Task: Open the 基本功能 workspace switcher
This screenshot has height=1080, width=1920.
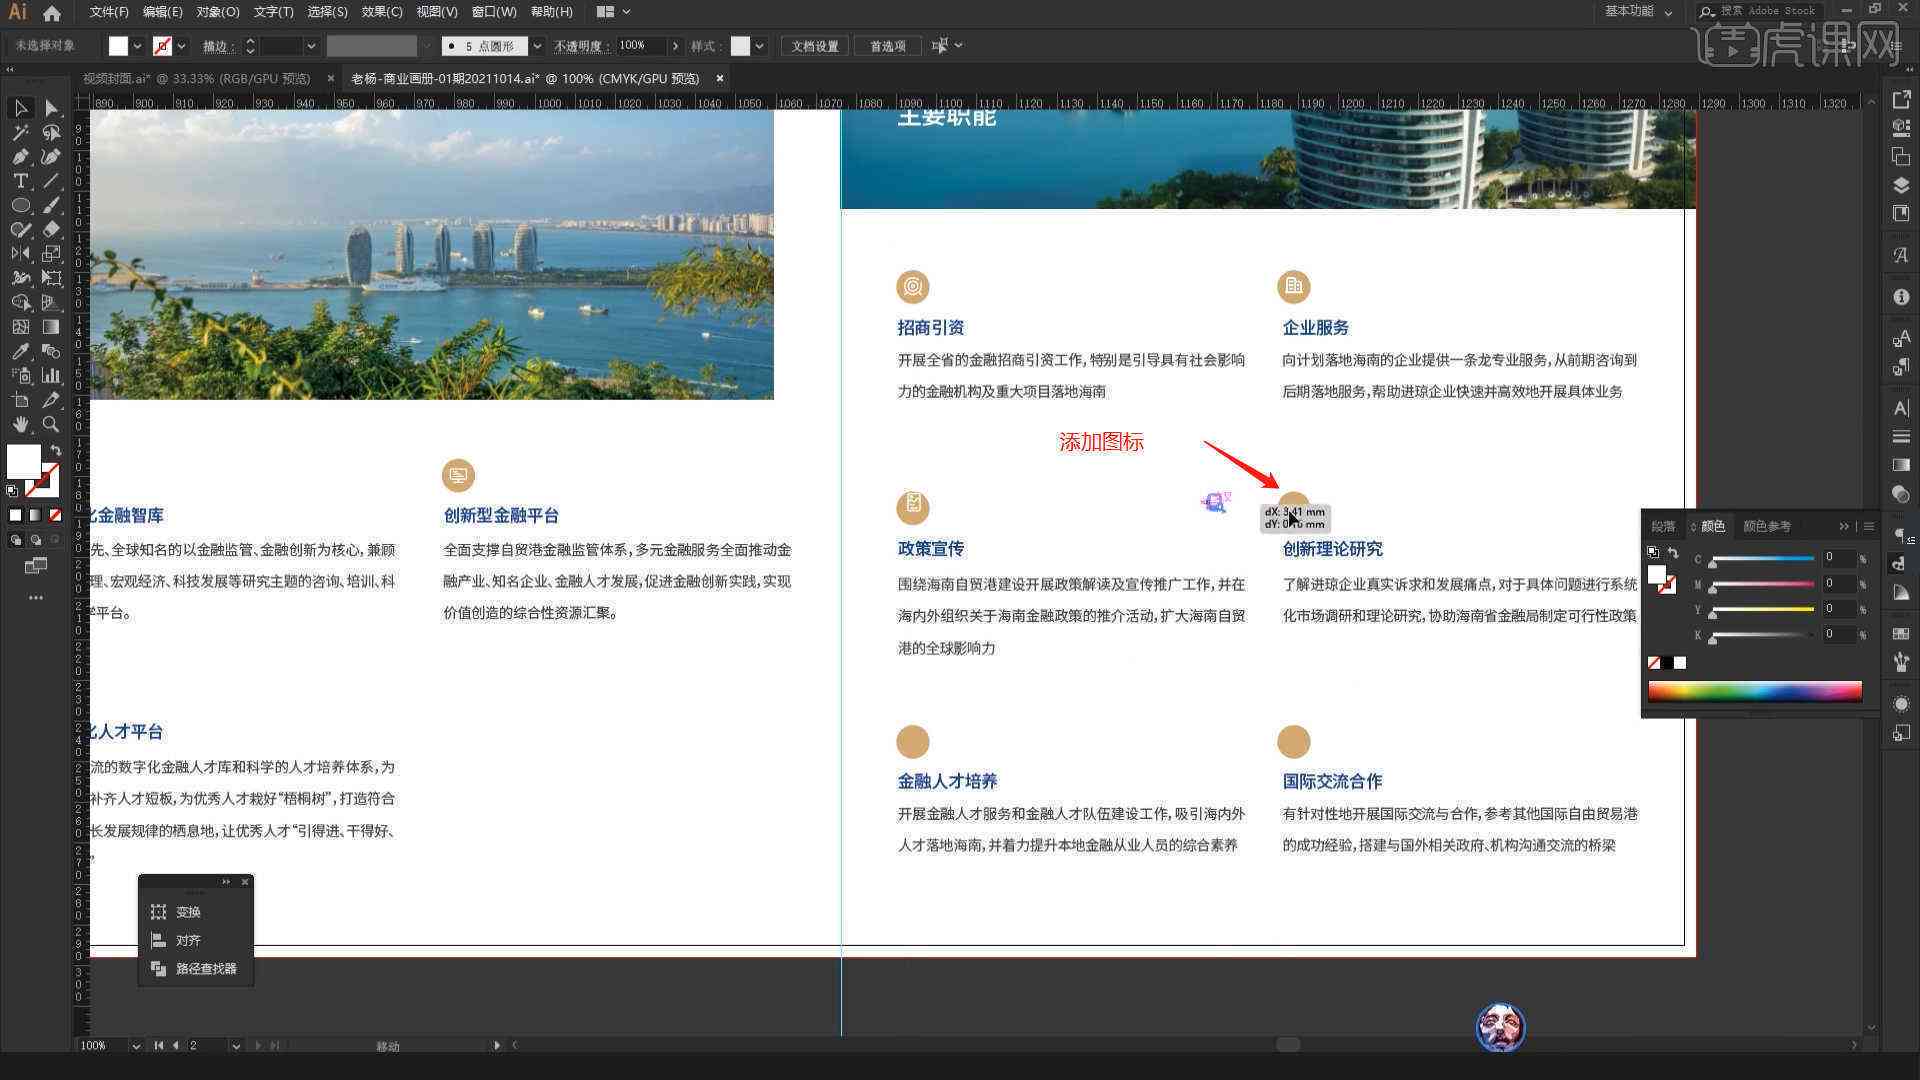Action: click(1638, 12)
